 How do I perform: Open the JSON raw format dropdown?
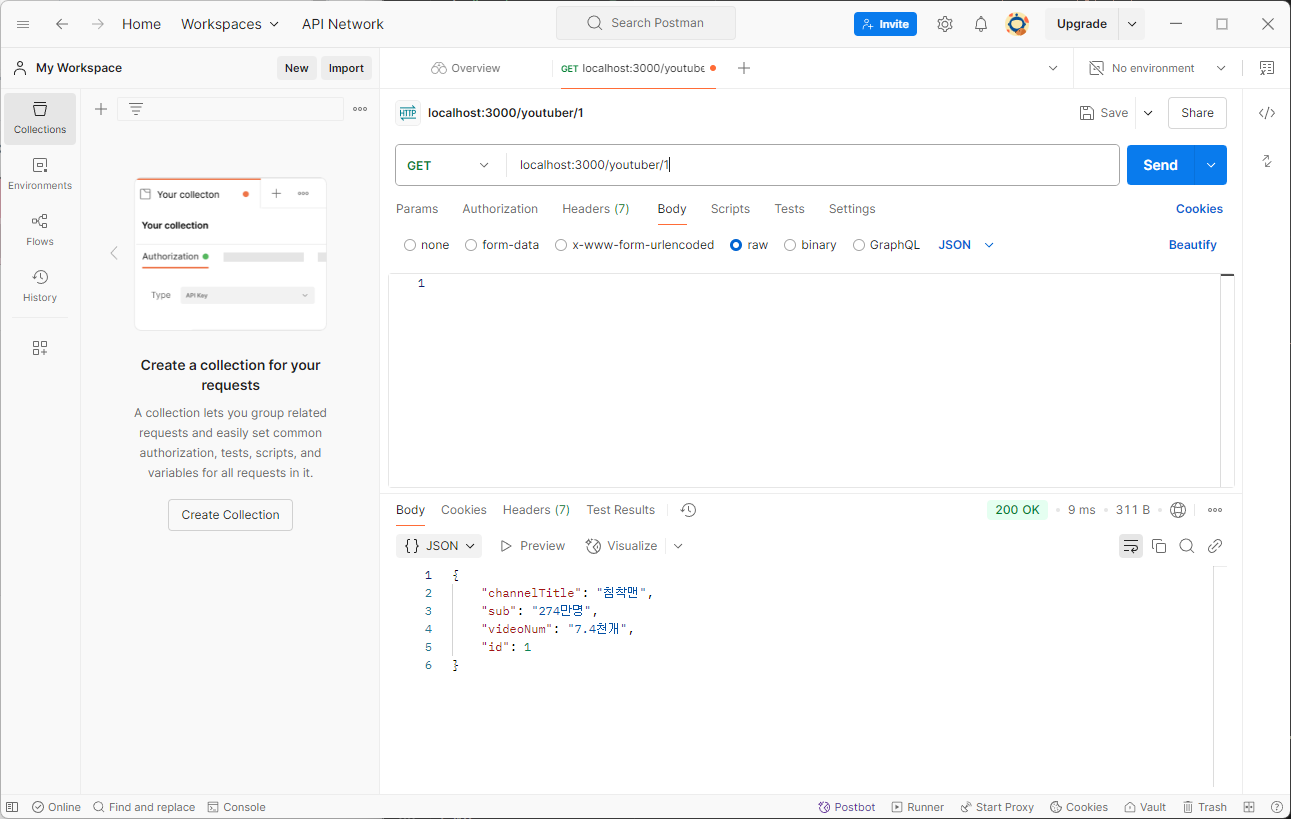tap(966, 245)
